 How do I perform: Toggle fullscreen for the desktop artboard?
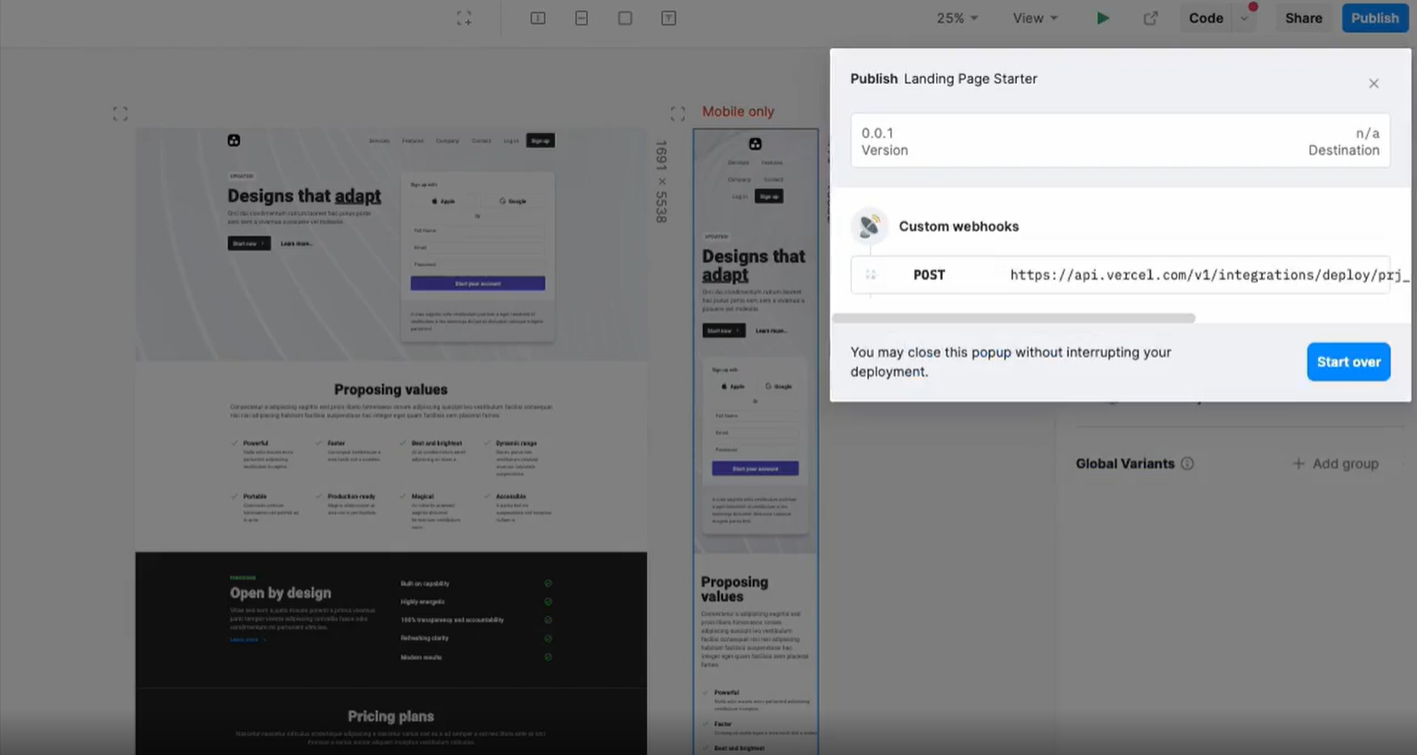[120, 114]
